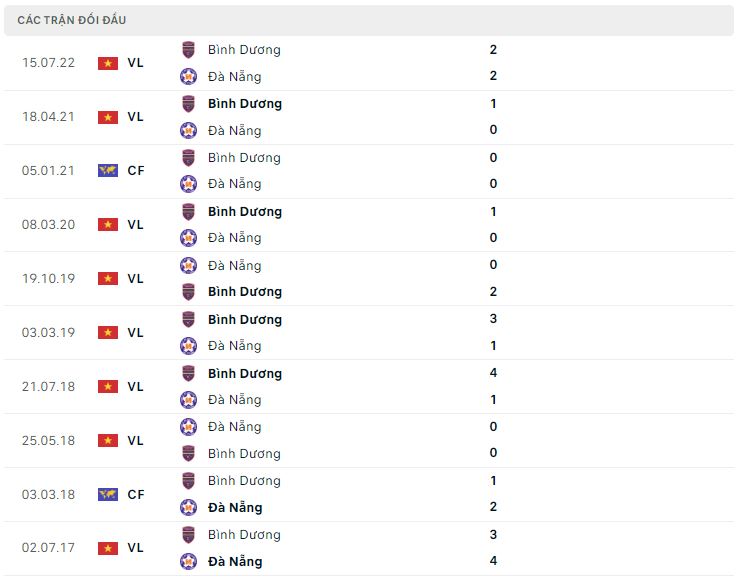Click Bình Dương crest in 03.03.19 match
Viewport: 741px width, 585px height.
click(188, 319)
